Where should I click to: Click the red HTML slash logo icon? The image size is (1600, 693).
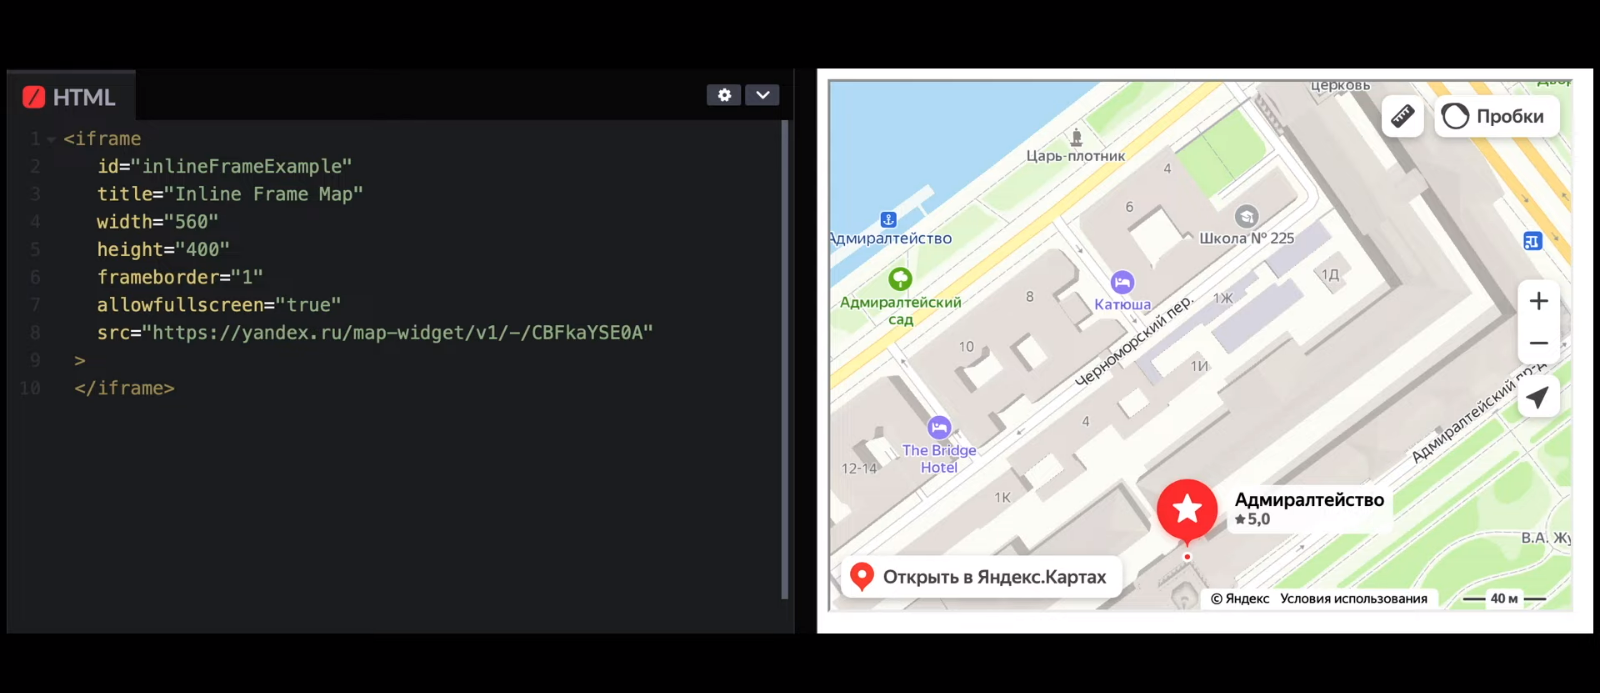[34, 97]
